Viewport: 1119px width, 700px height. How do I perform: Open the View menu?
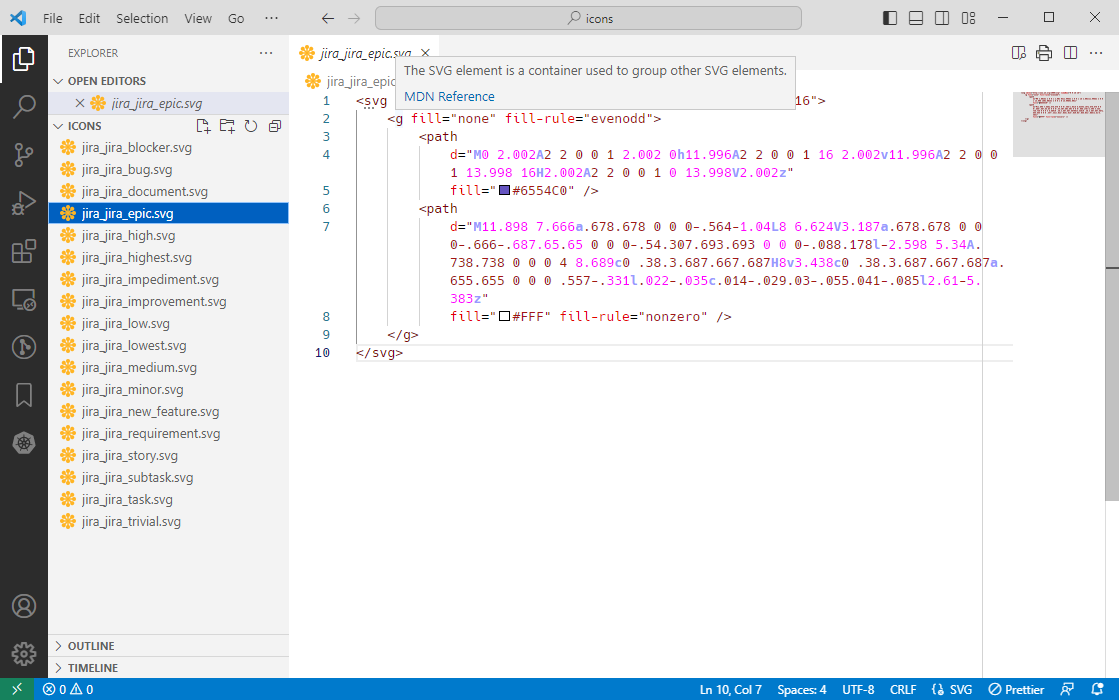(x=198, y=19)
